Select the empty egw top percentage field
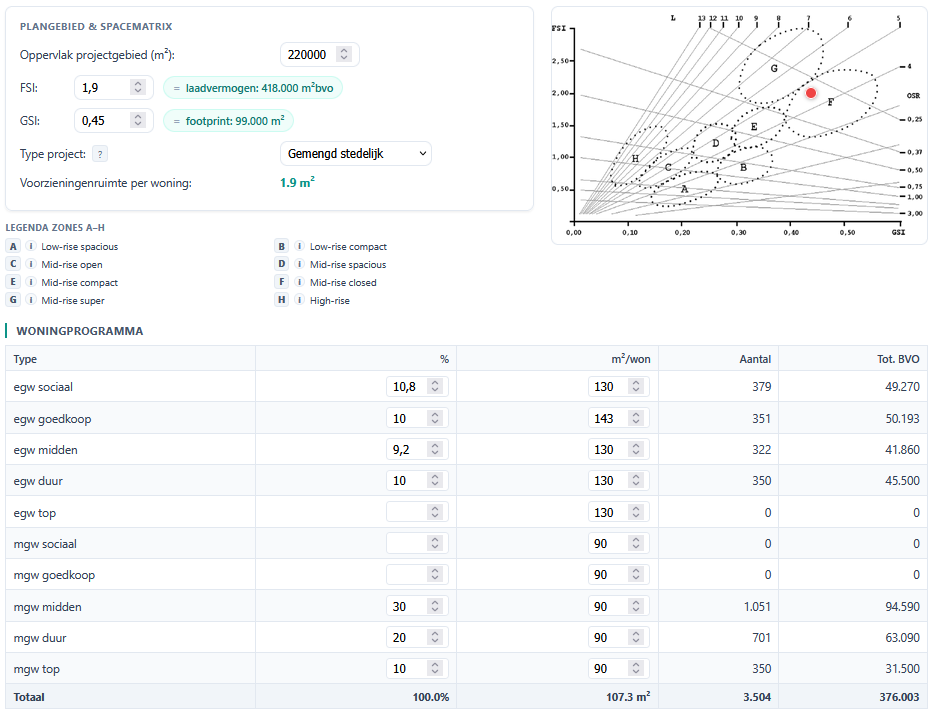This screenshot has width=935, height=715. tap(406, 512)
